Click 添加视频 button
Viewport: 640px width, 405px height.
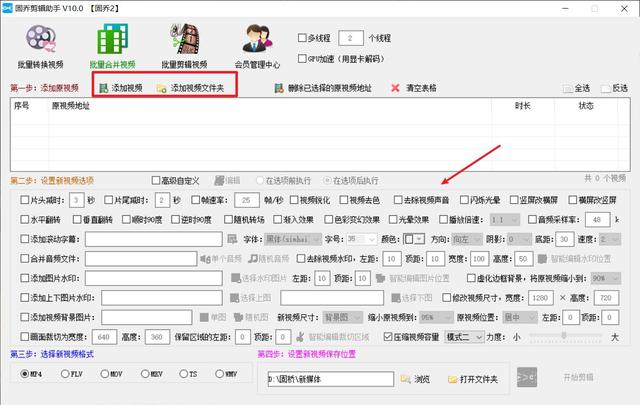[121, 88]
